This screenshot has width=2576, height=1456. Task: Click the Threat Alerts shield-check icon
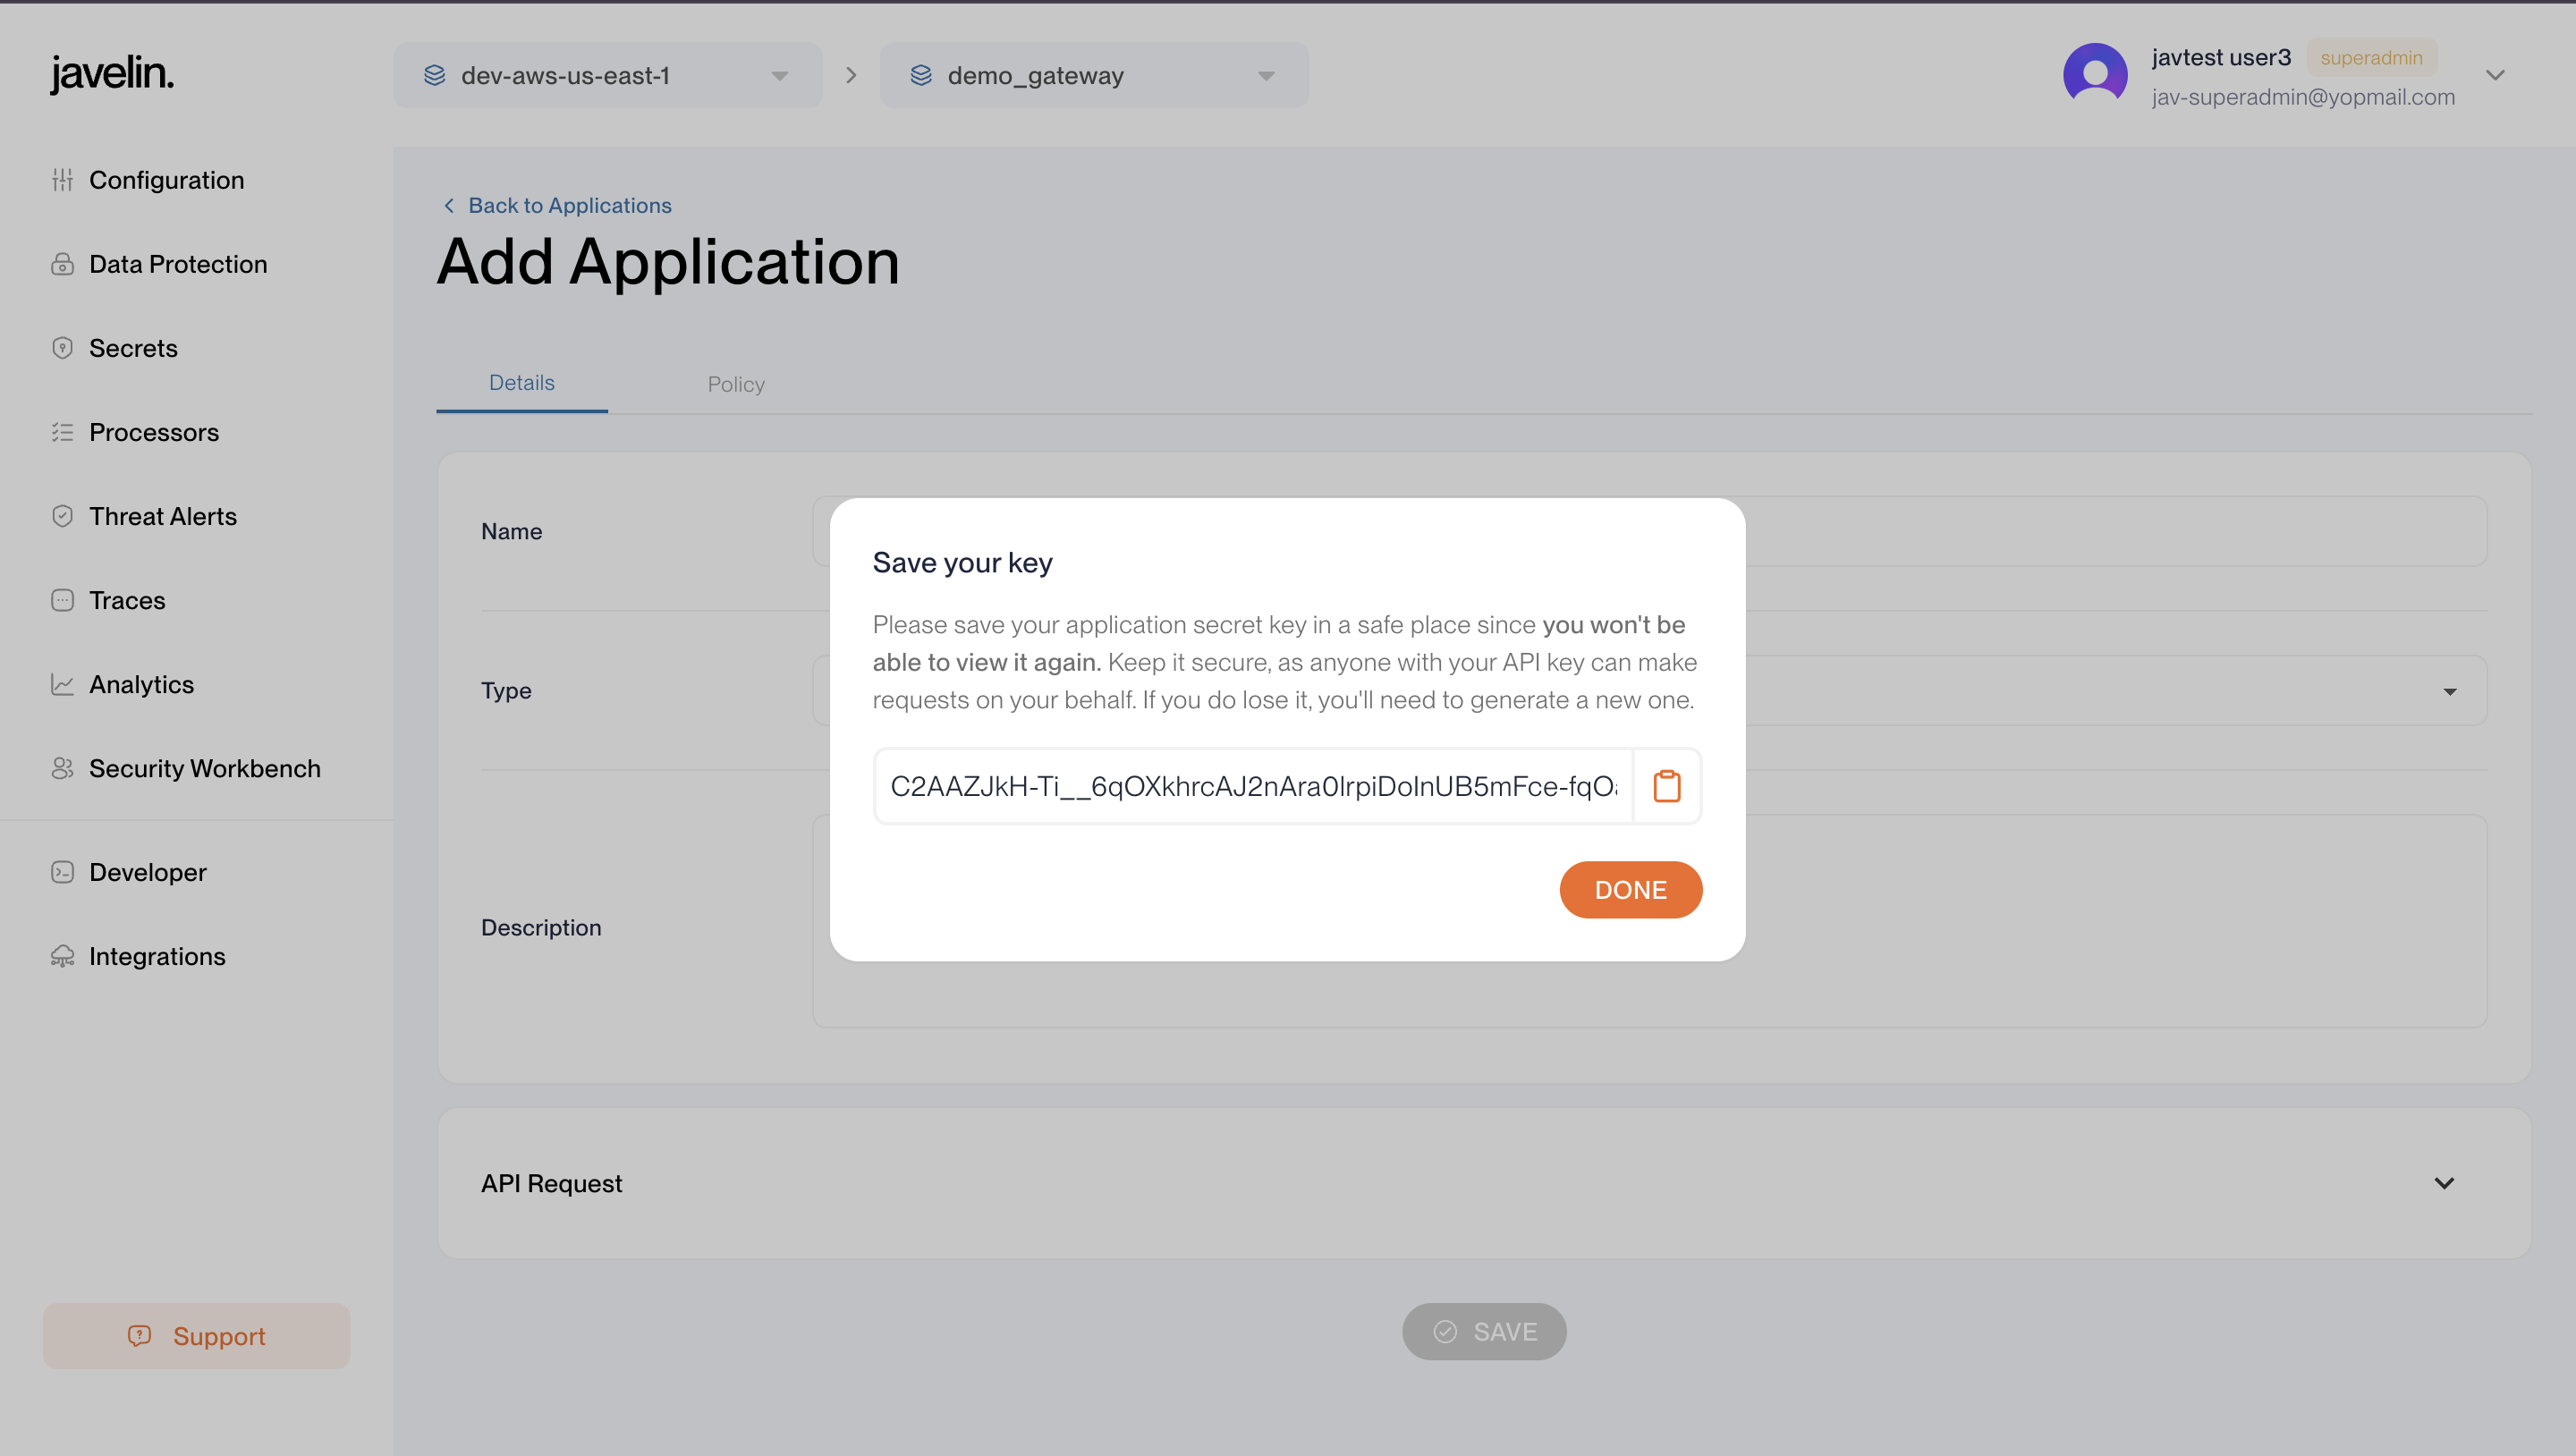click(62, 516)
